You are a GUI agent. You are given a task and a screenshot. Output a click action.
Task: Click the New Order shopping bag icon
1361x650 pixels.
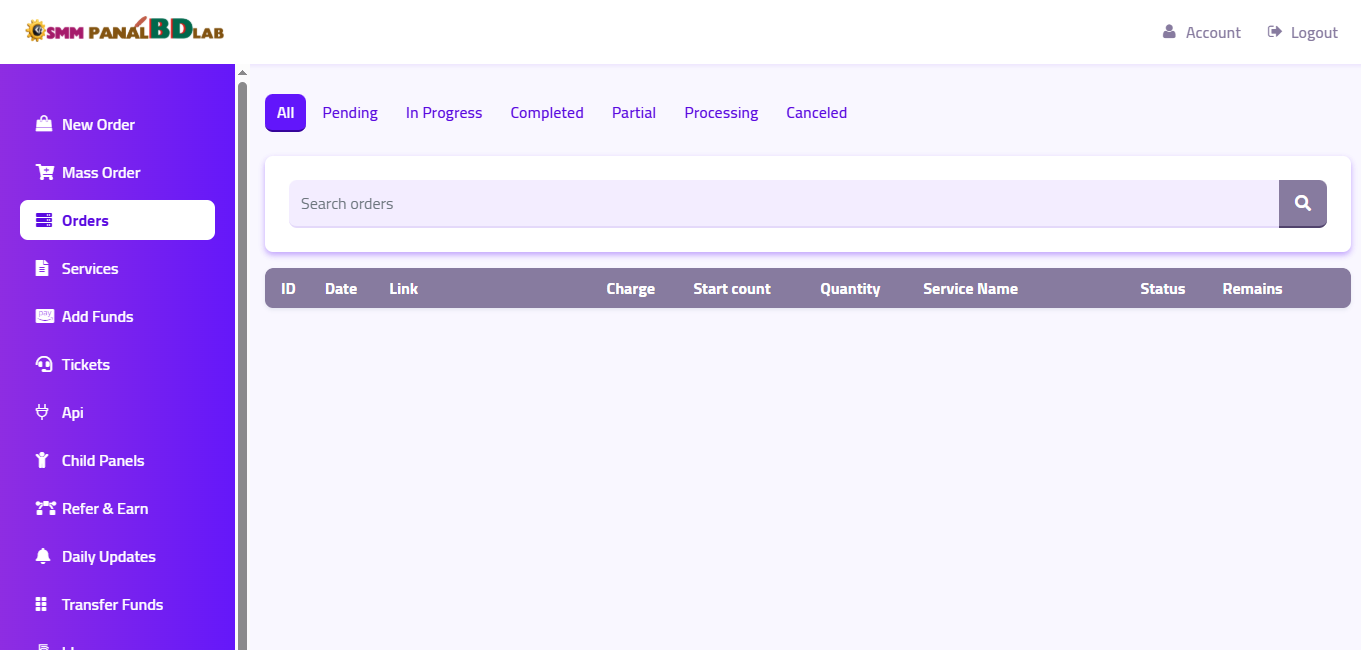44,124
